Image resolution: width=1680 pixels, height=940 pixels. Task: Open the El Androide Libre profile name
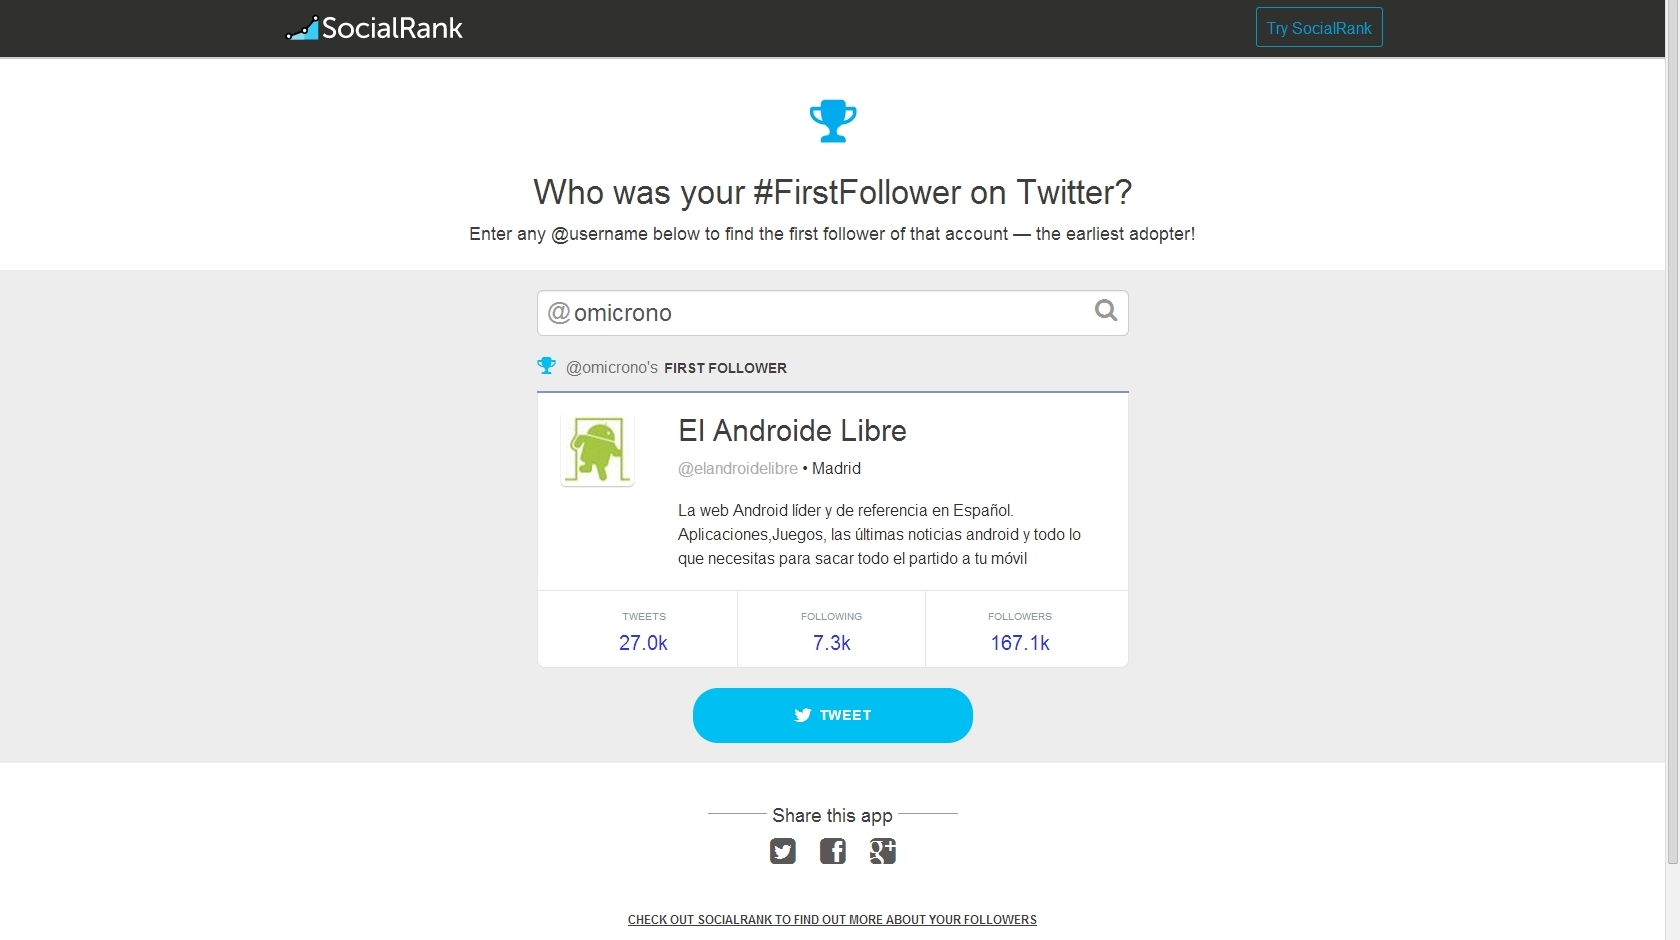792,431
